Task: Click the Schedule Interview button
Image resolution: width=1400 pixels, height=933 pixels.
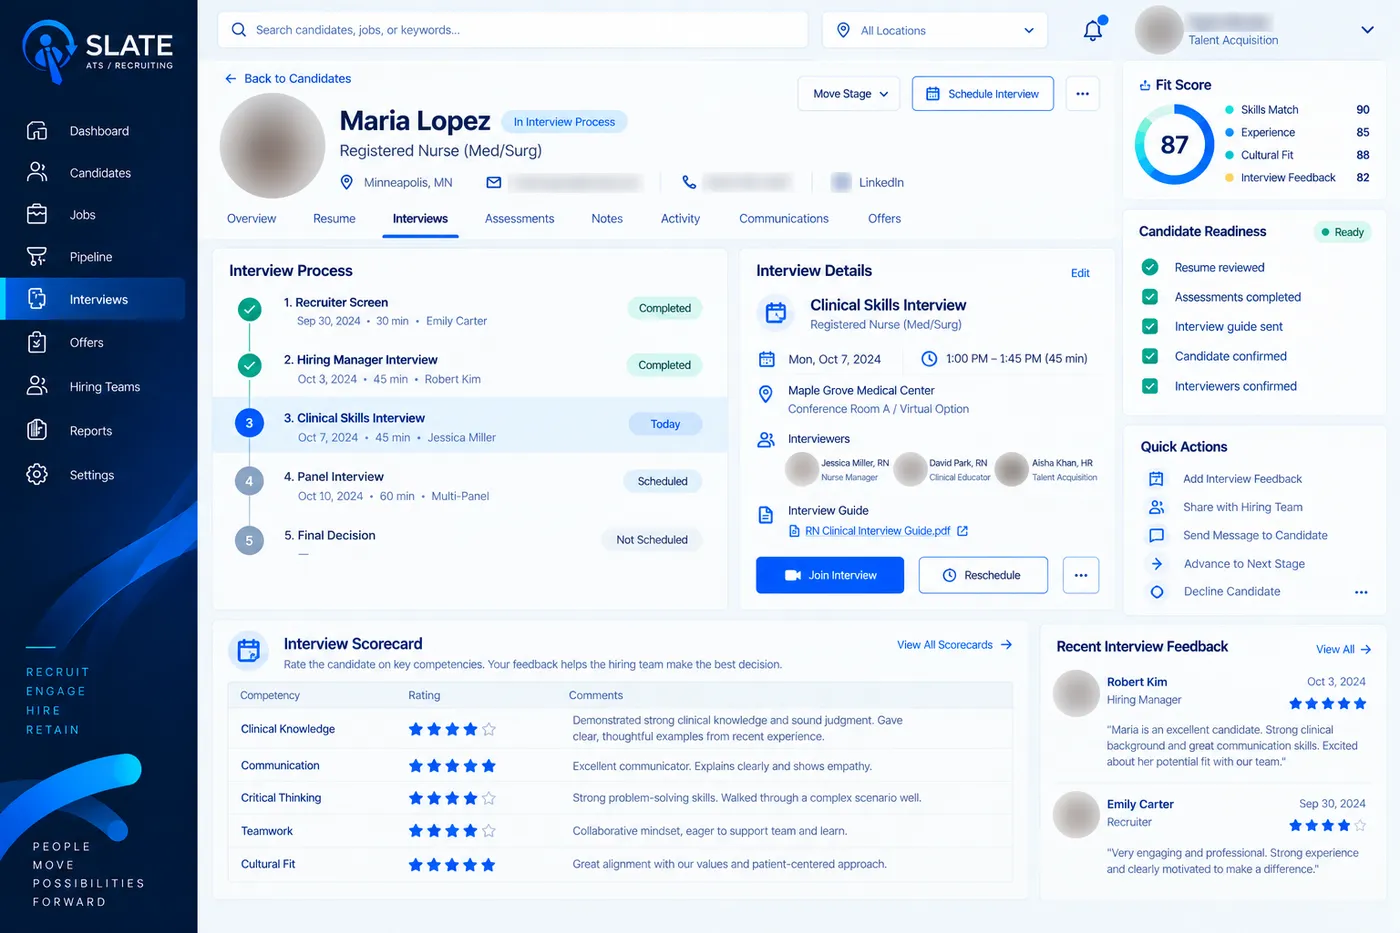Action: (x=983, y=94)
